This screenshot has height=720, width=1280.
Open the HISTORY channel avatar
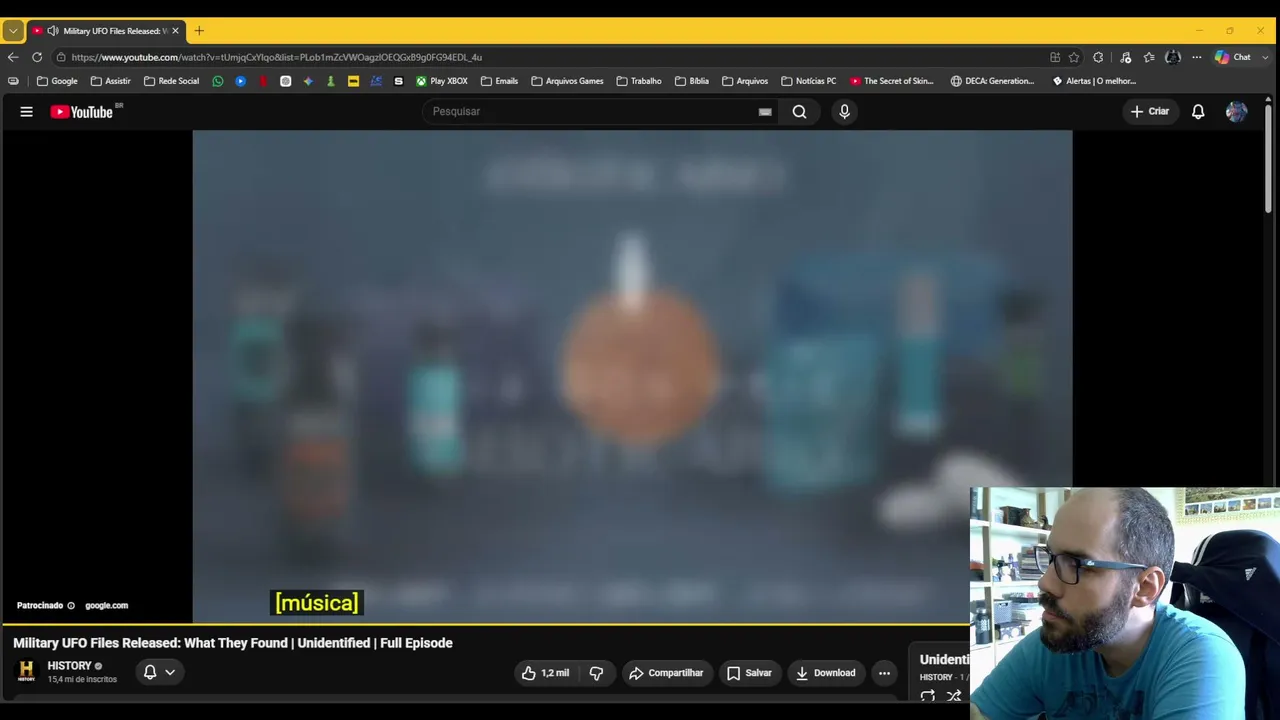[x=27, y=671]
